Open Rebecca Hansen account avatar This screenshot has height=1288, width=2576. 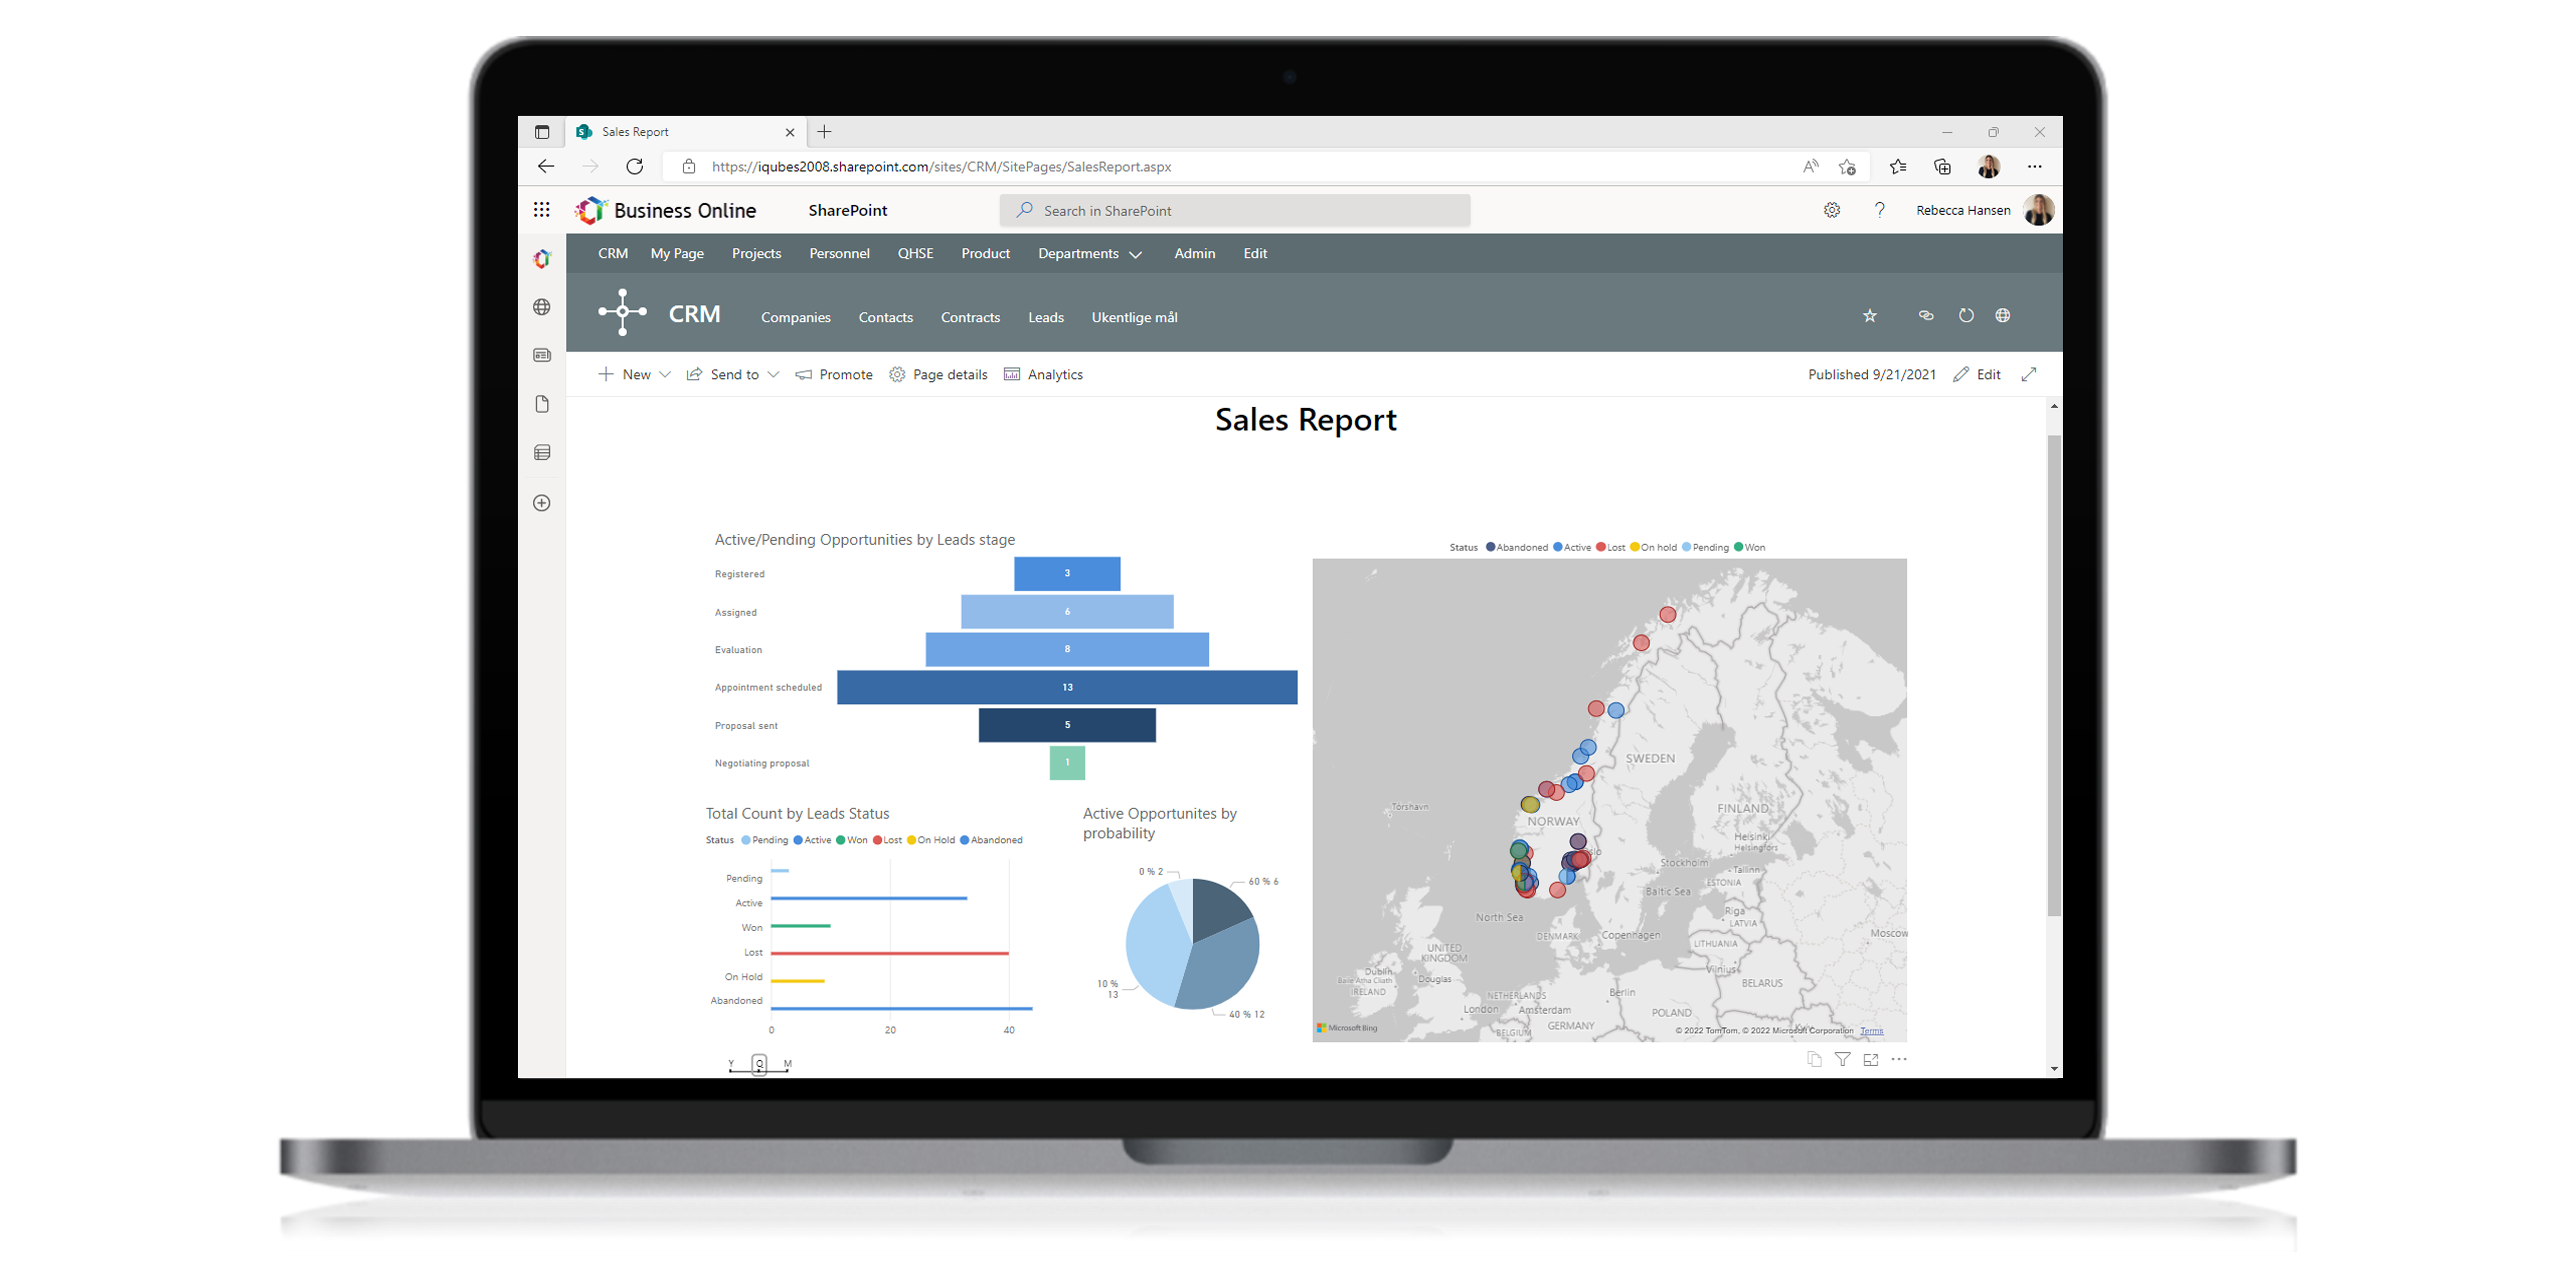2039,210
